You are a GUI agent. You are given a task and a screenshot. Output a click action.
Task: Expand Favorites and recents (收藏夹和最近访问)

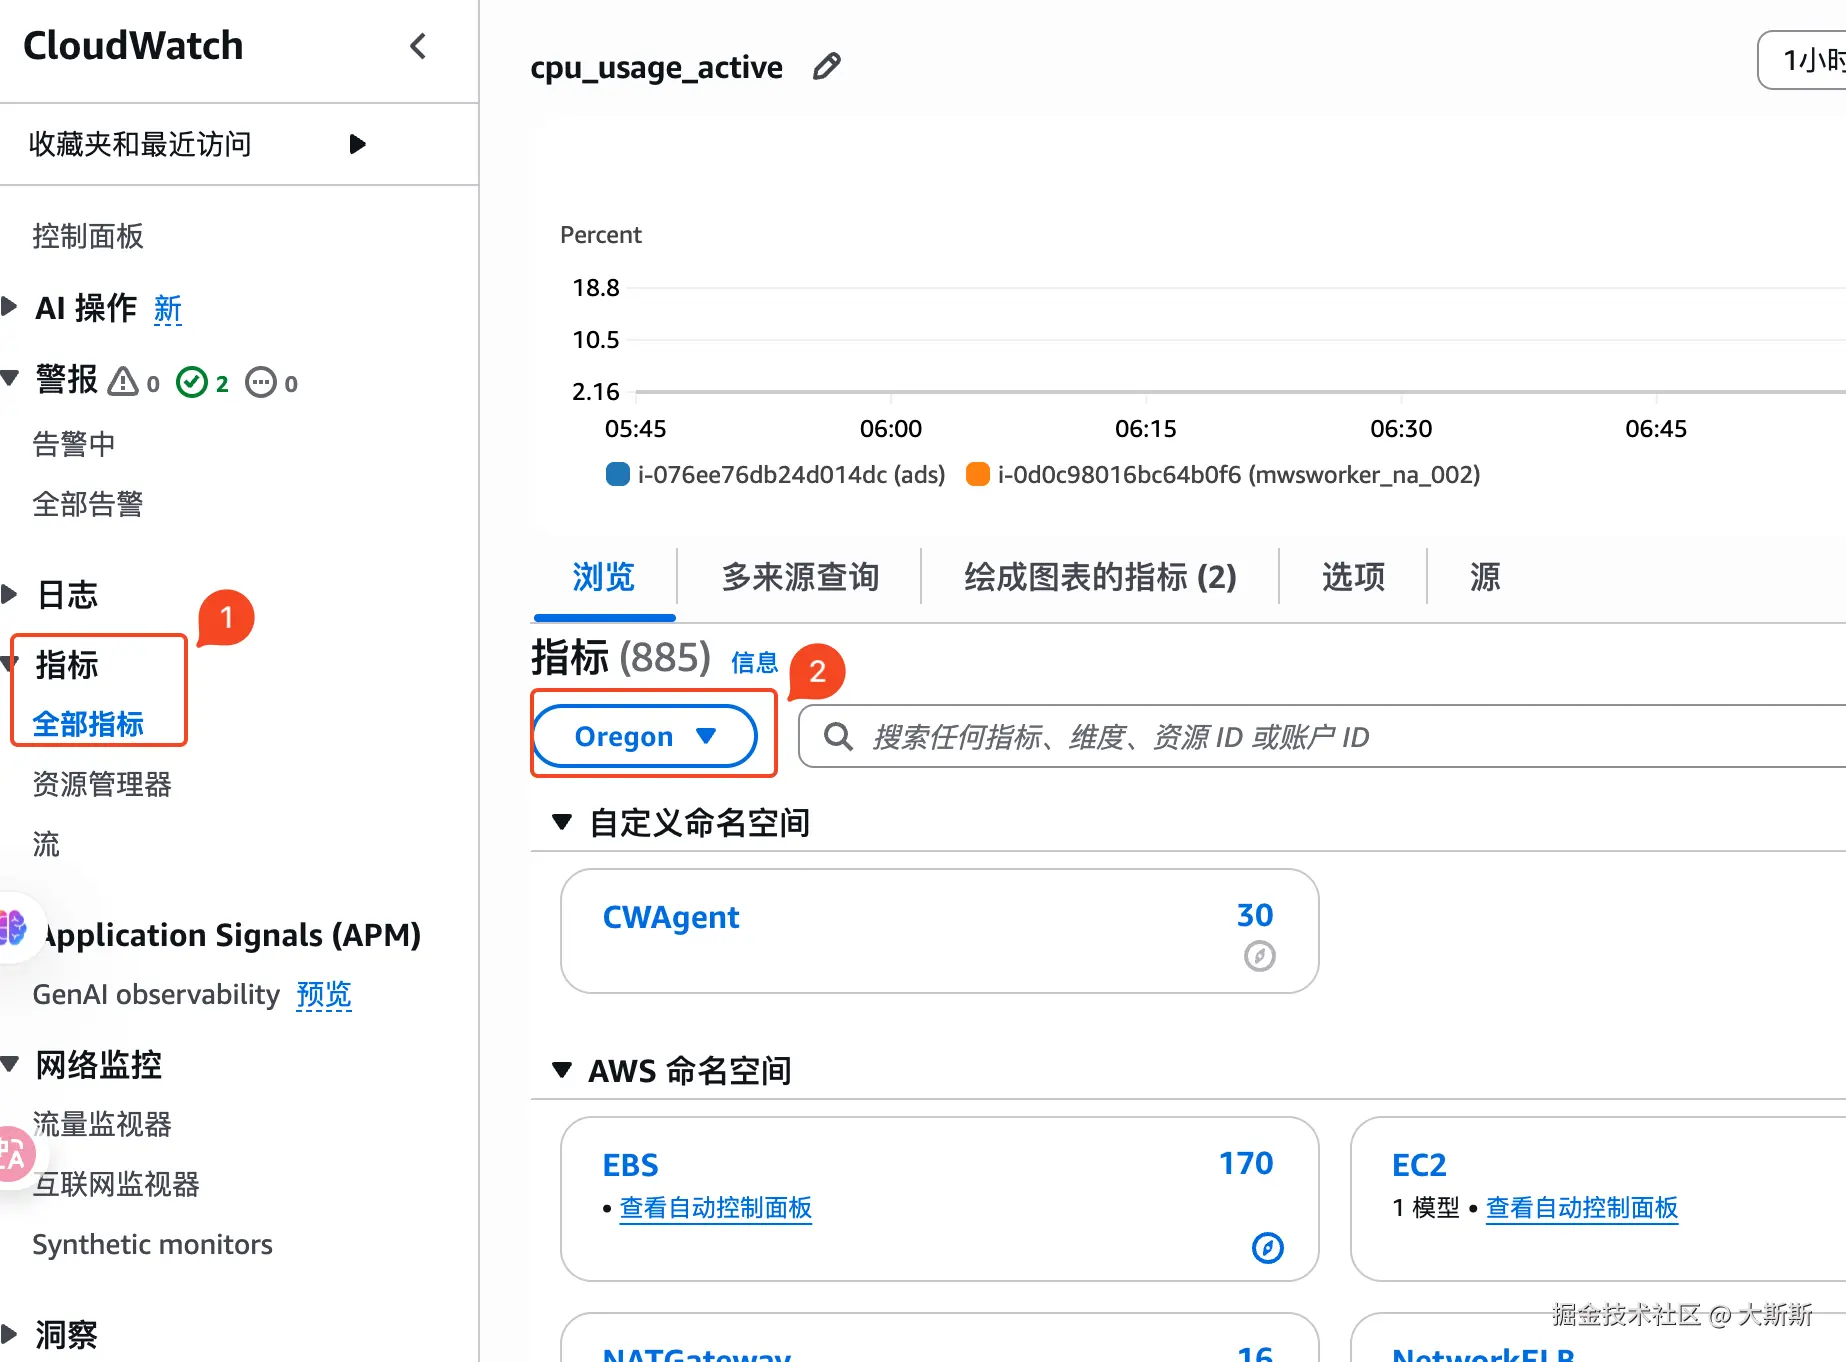(x=357, y=144)
